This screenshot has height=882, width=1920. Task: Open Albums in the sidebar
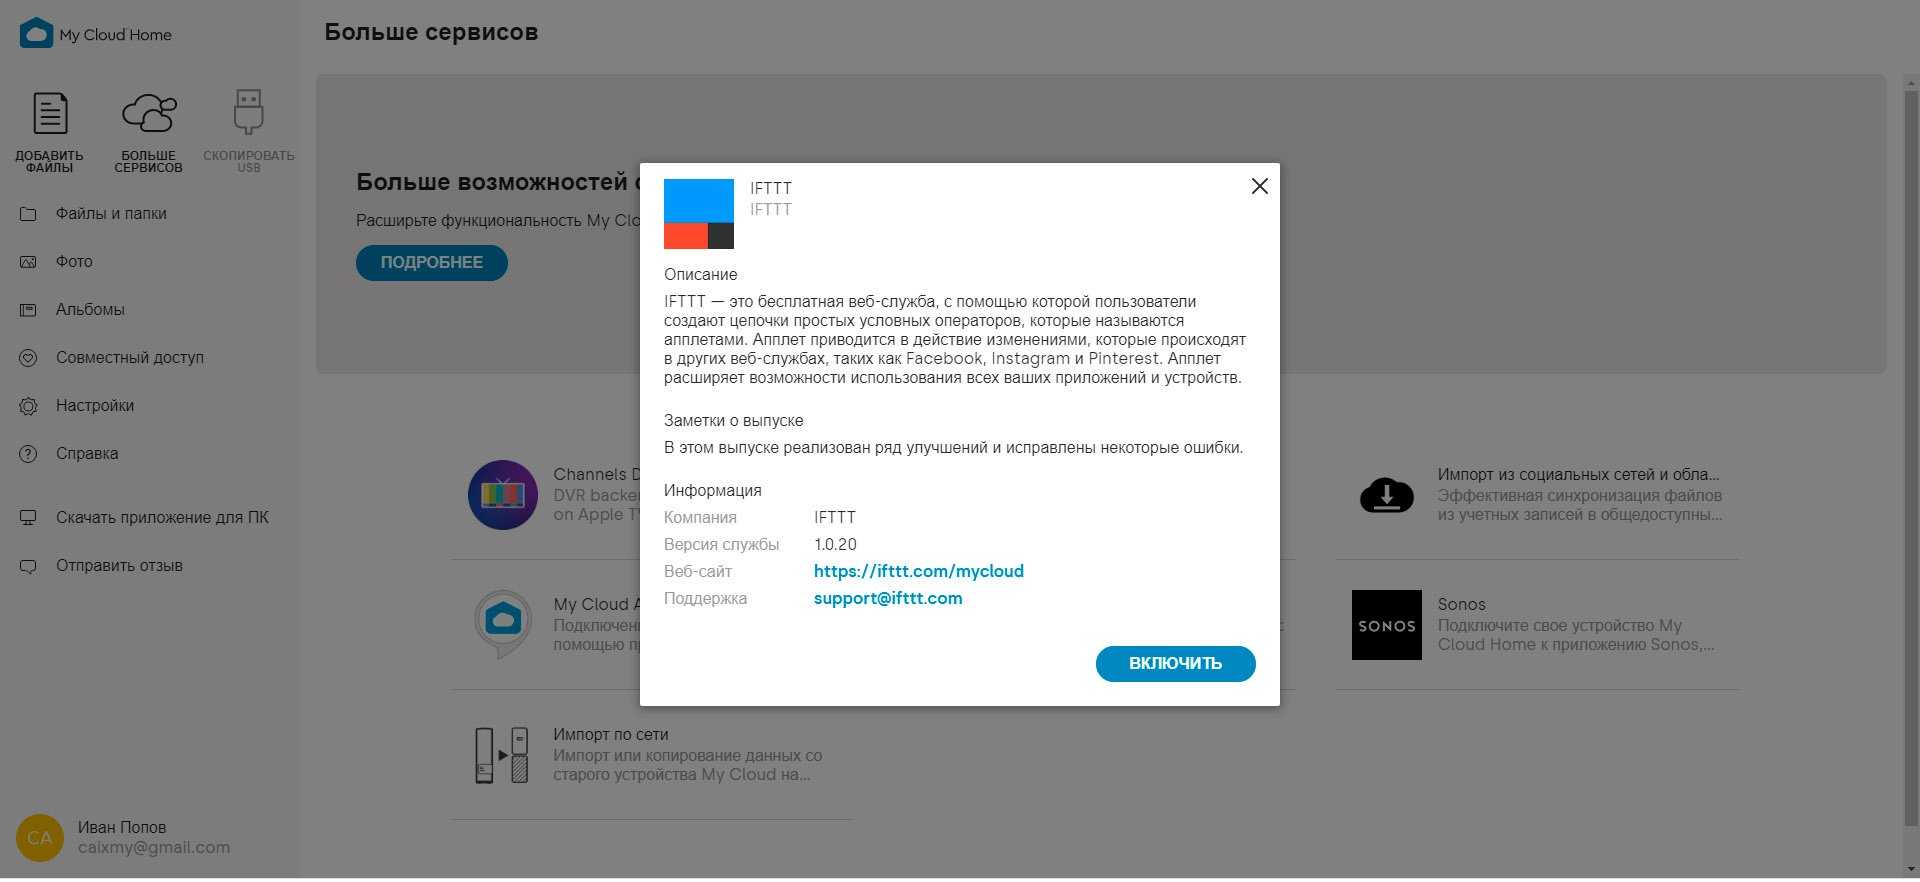[x=90, y=310]
